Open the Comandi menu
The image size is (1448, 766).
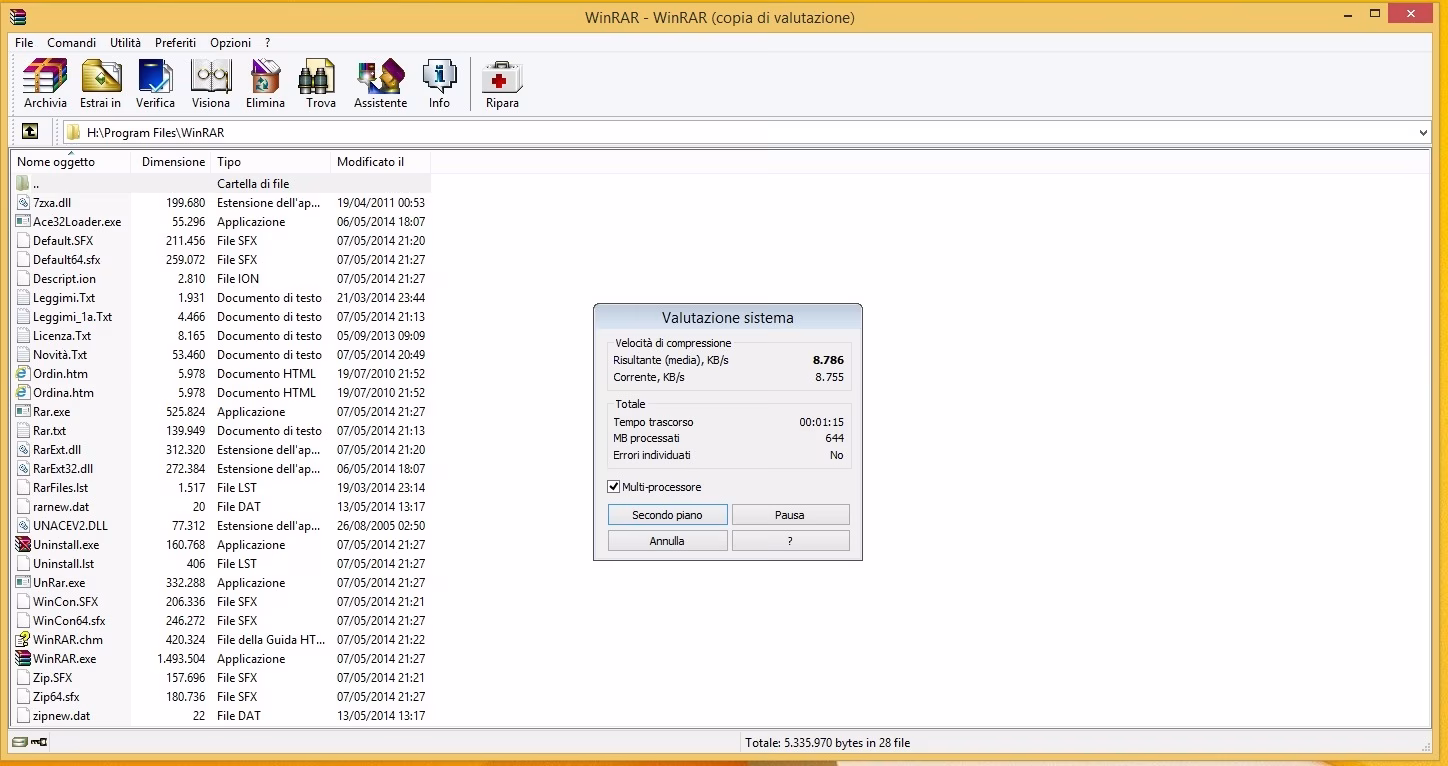72,43
